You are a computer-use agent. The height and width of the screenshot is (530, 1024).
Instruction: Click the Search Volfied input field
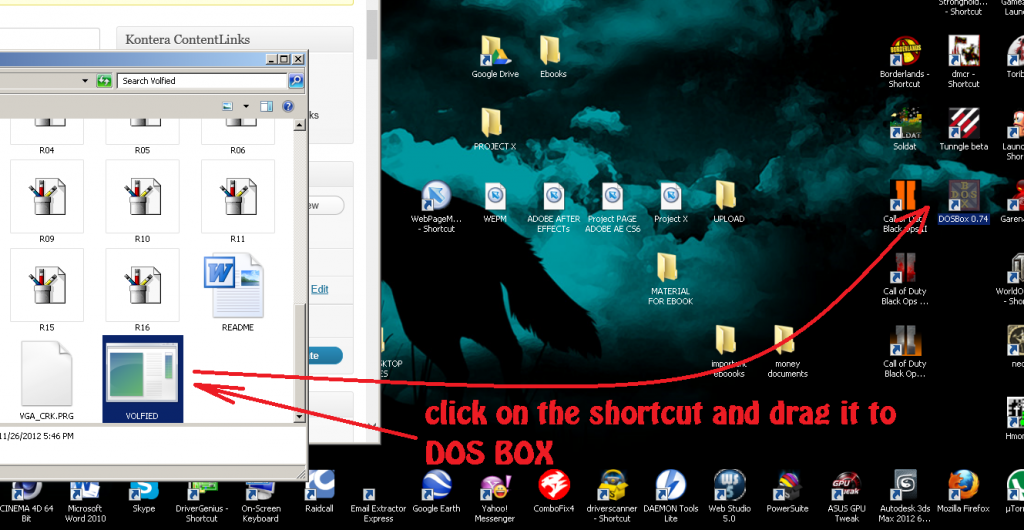tap(202, 81)
